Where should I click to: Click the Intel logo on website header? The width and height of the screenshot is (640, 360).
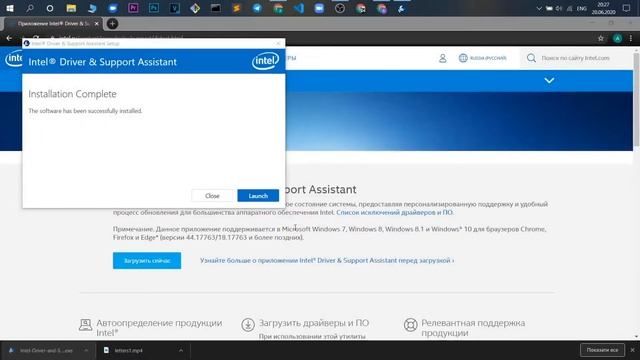(x=13, y=58)
